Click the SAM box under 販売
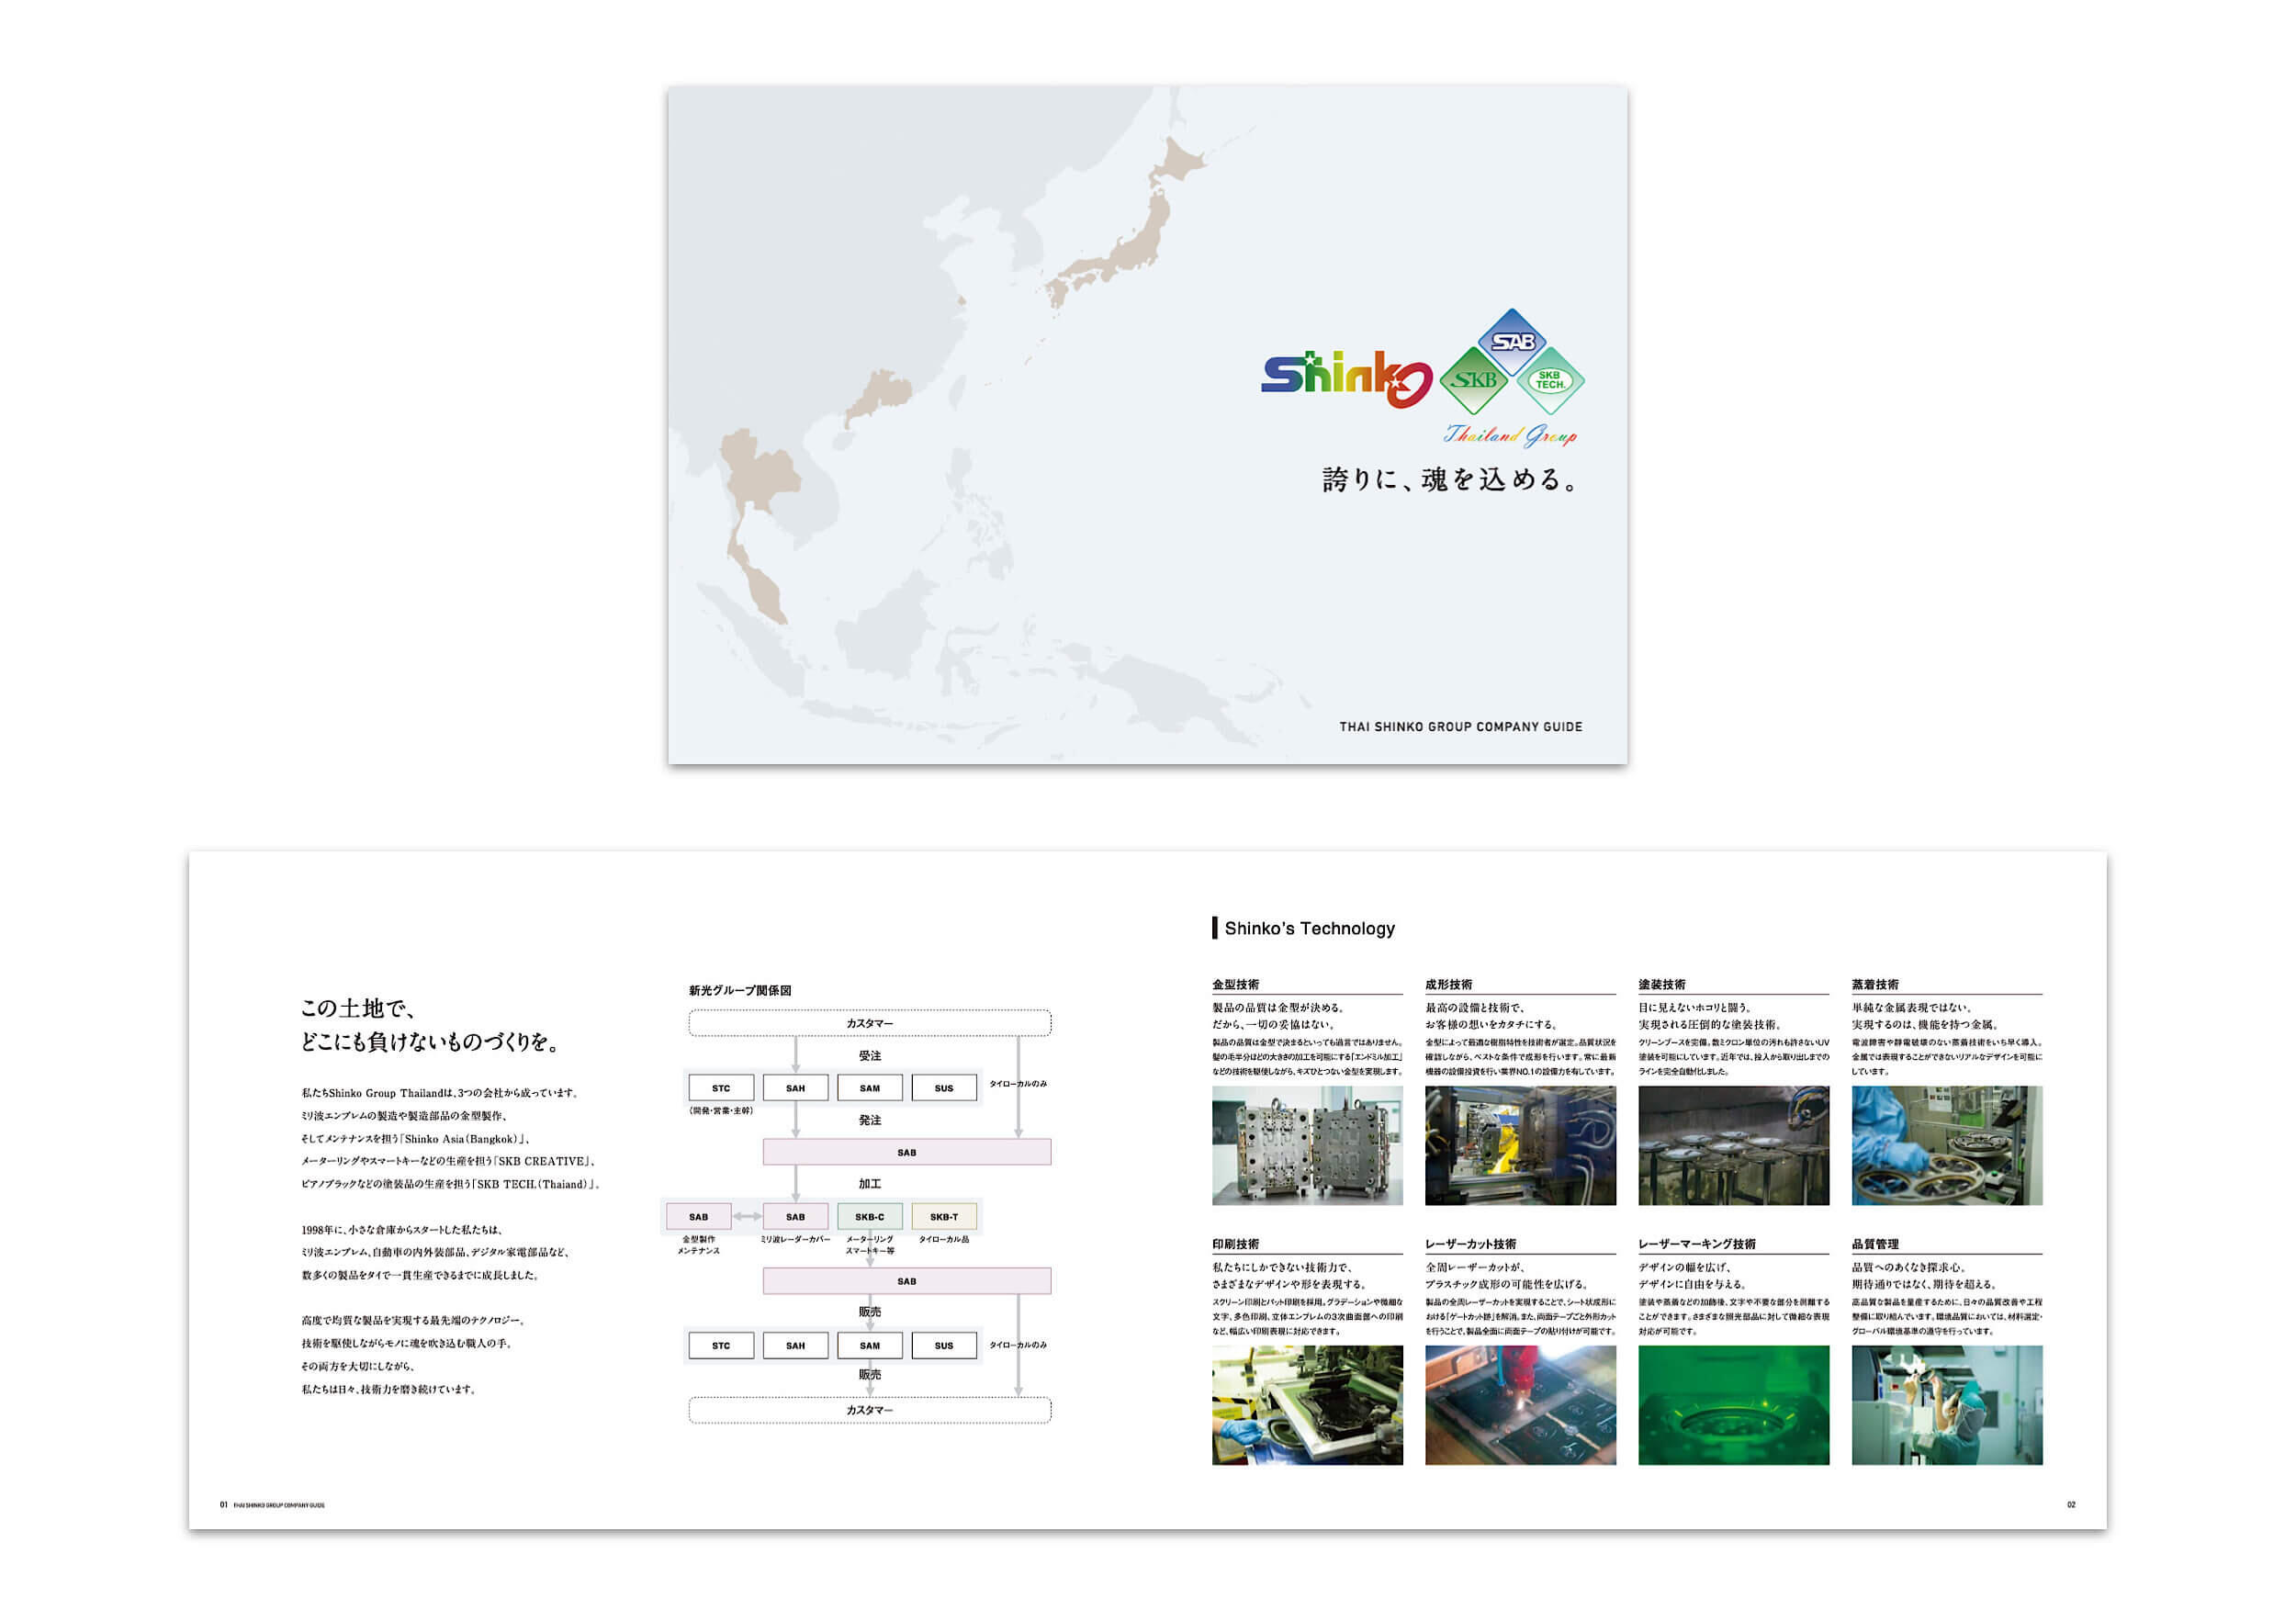 coord(870,1346)
